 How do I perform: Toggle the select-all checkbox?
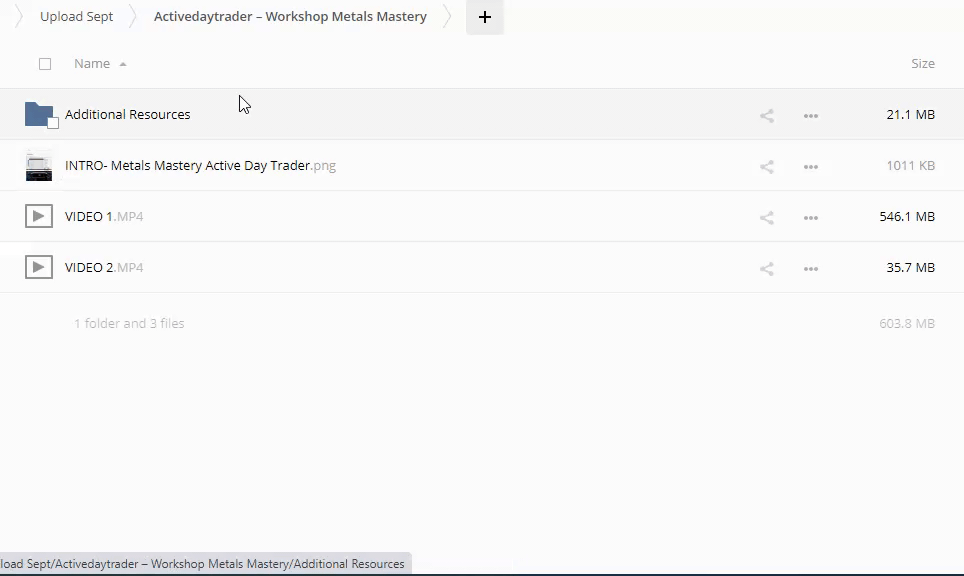click(45, 64)
